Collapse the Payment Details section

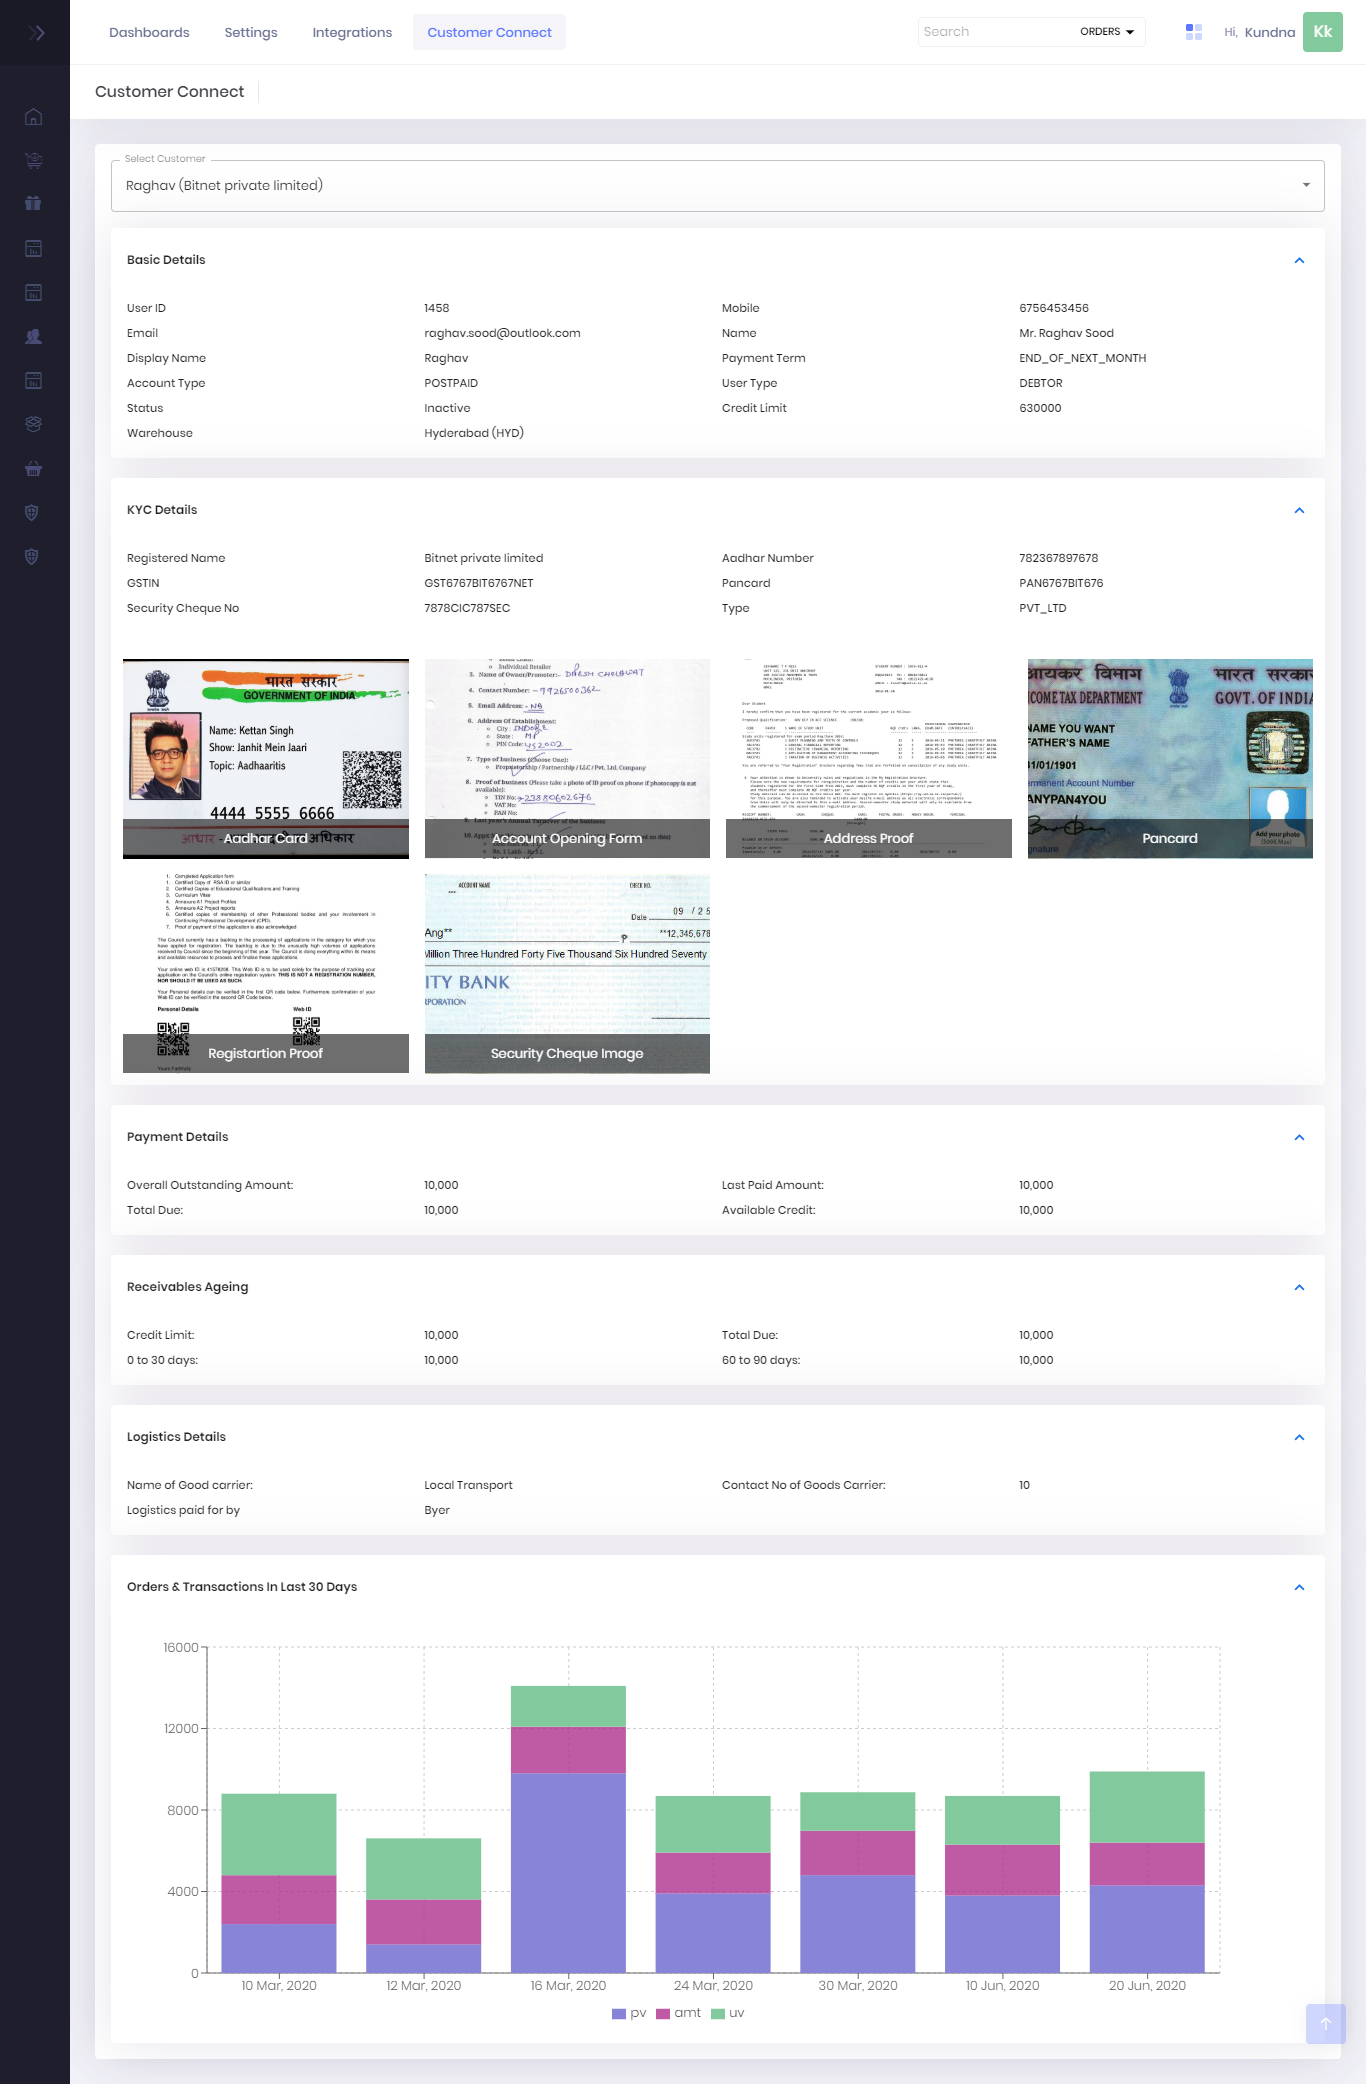pyautogui.click(x=1299, y=1137)
